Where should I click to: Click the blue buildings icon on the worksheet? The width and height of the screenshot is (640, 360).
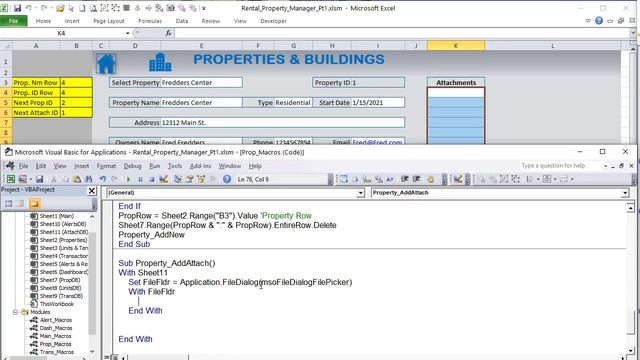(x=160, y=62)
